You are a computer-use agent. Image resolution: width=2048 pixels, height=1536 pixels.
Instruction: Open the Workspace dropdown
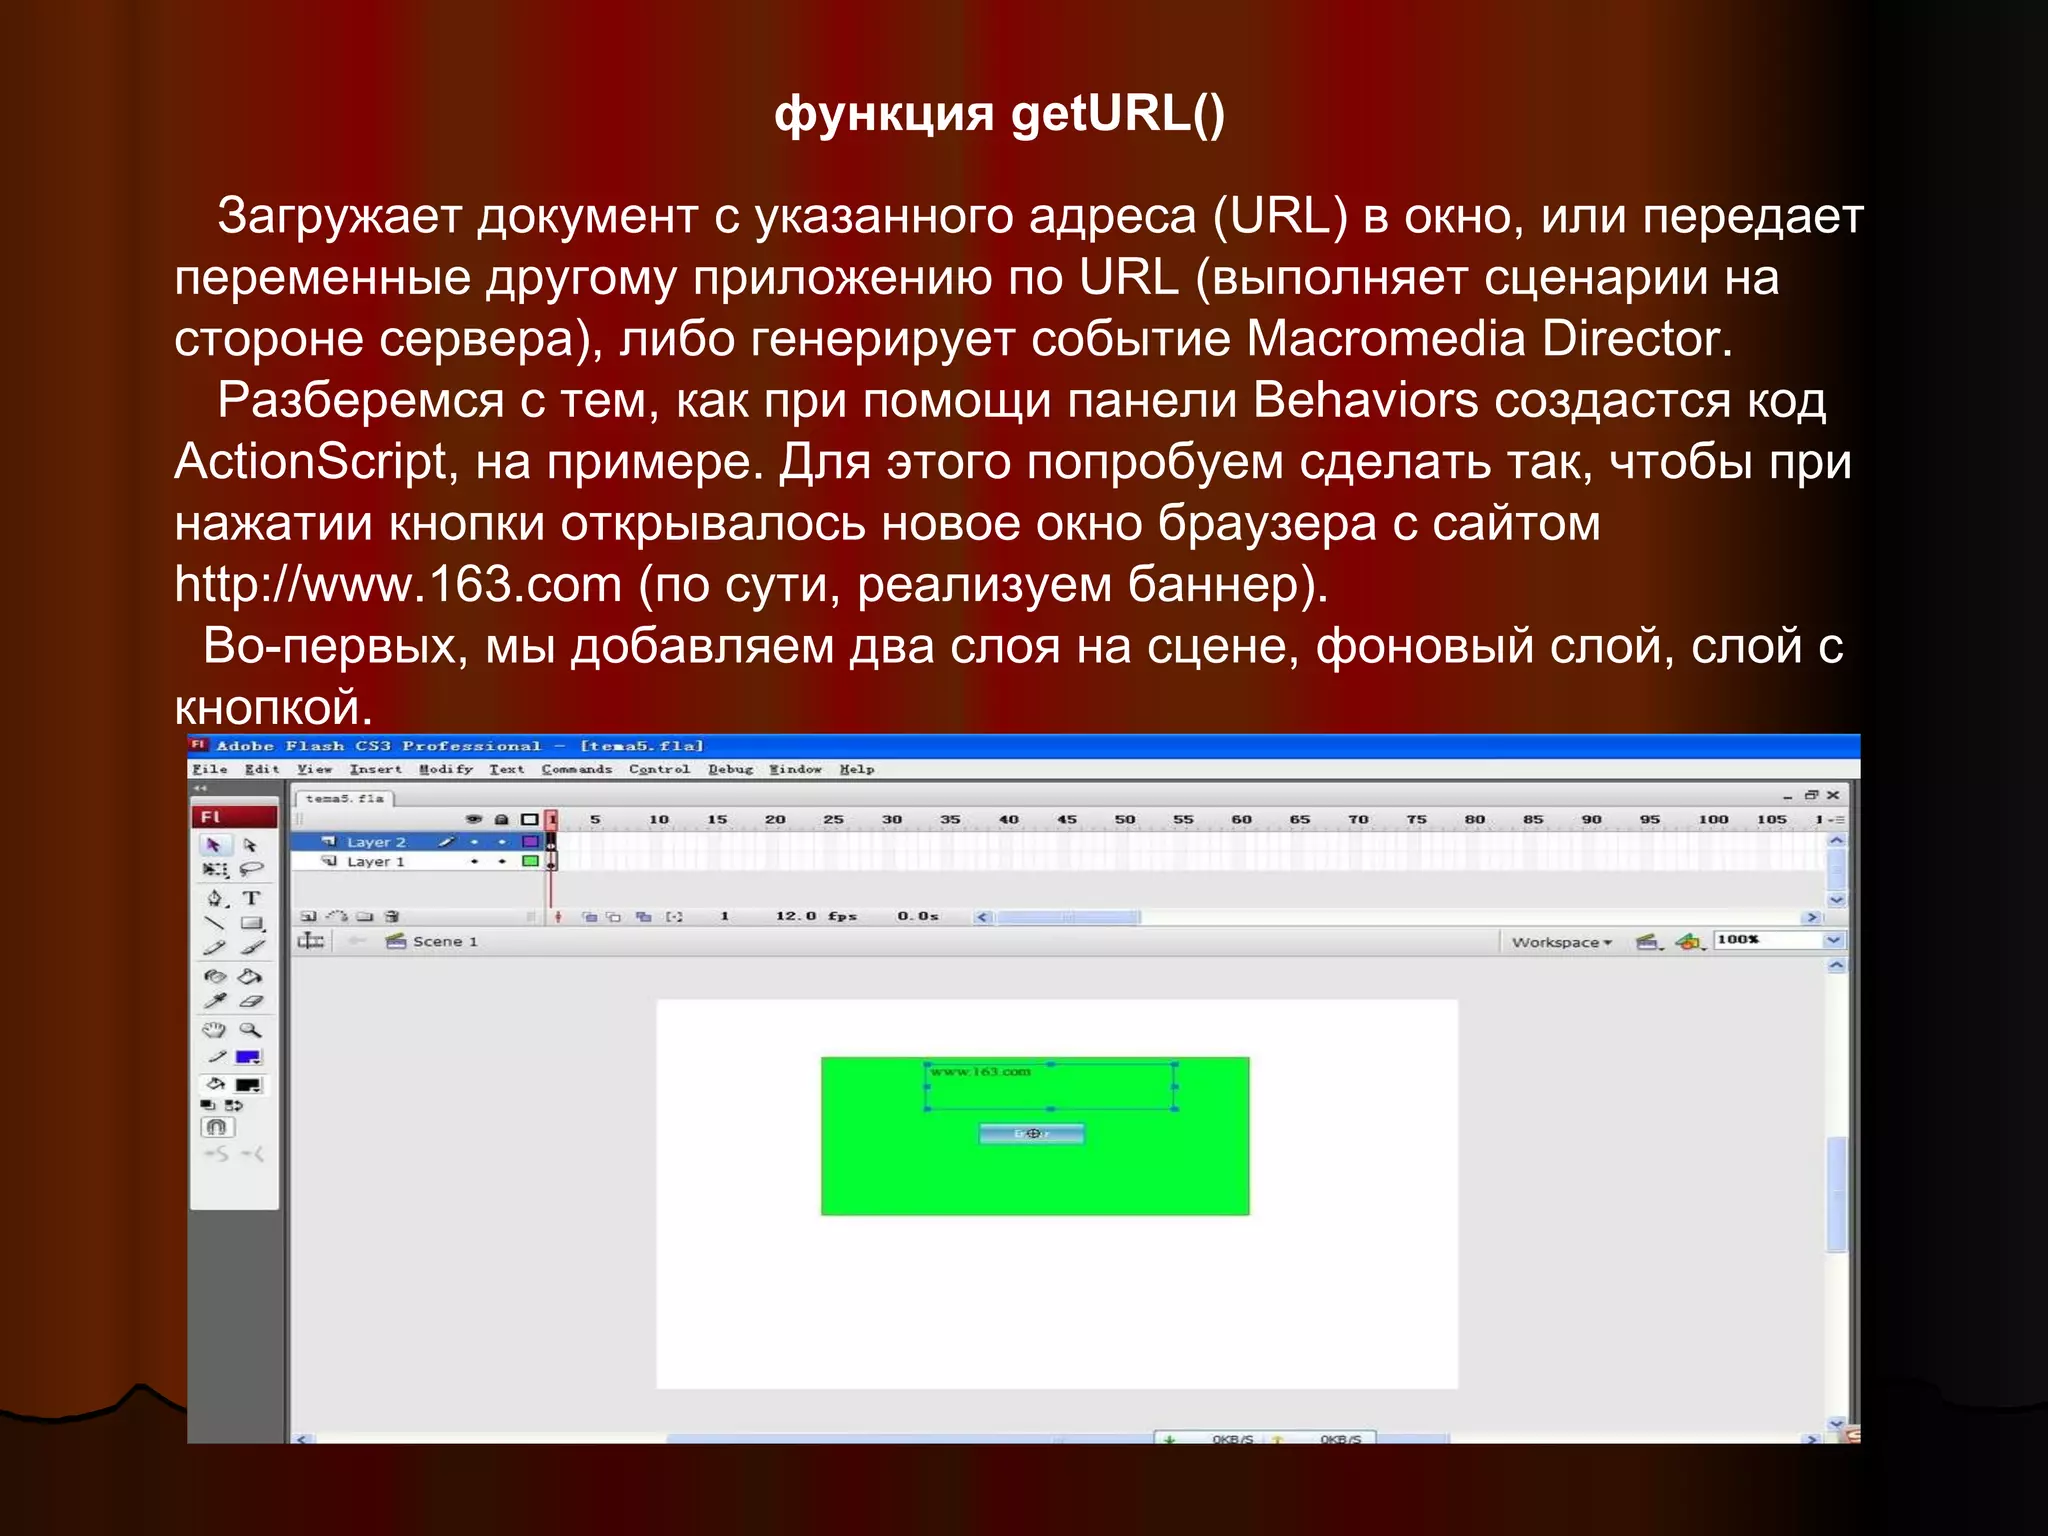(x=1561, y=942)
